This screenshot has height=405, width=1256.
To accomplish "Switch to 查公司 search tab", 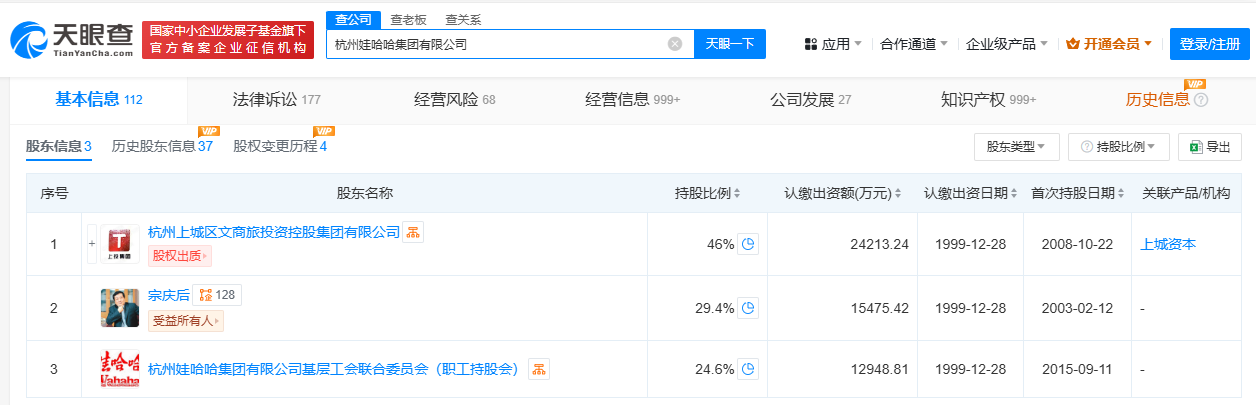I will (x=353, y=19).
